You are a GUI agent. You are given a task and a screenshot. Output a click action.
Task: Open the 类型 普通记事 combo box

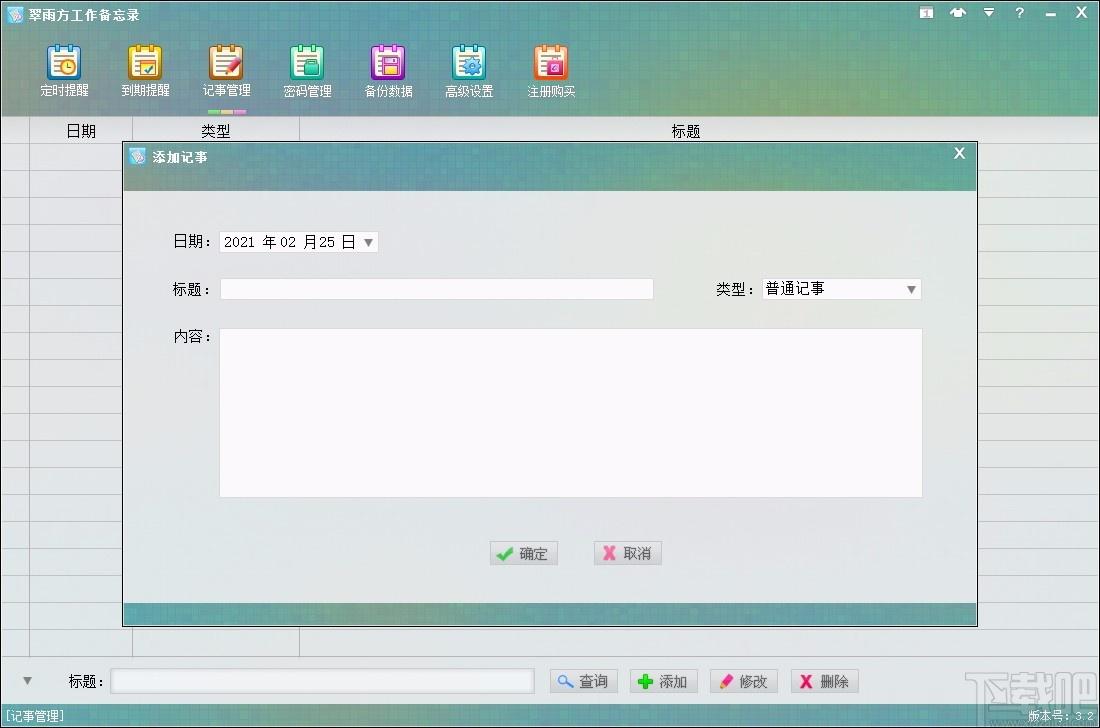point(841,289)
